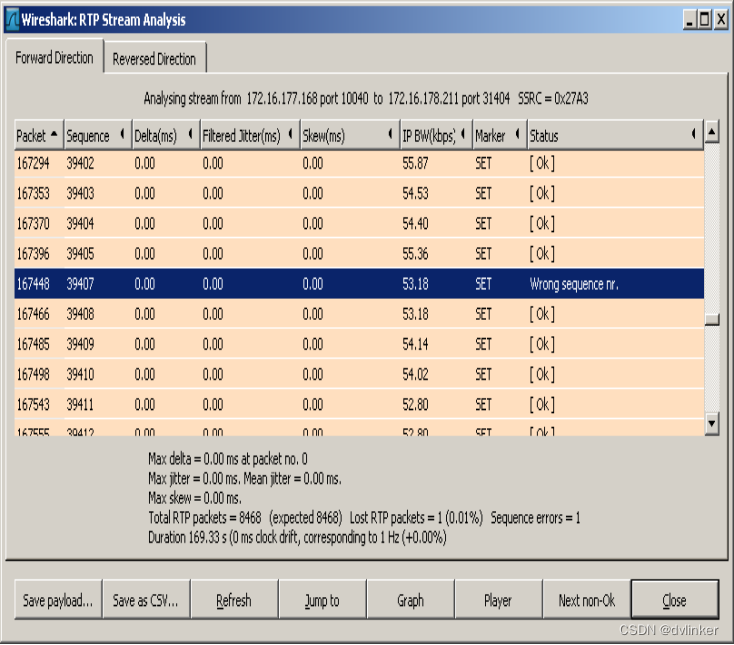Select the row for packet 167498
Viewport: 734px width, 645px height.
(359, 374)
